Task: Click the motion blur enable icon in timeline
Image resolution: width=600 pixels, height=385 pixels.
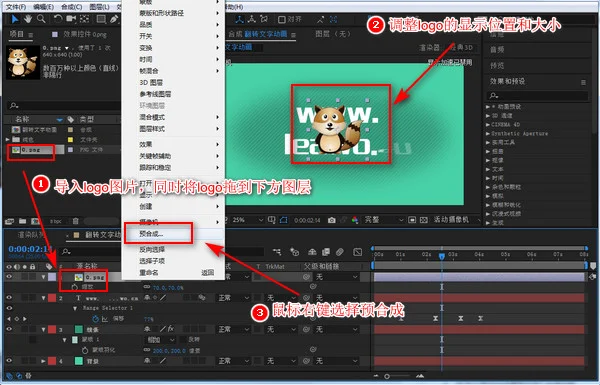Action: pos(340,252)
